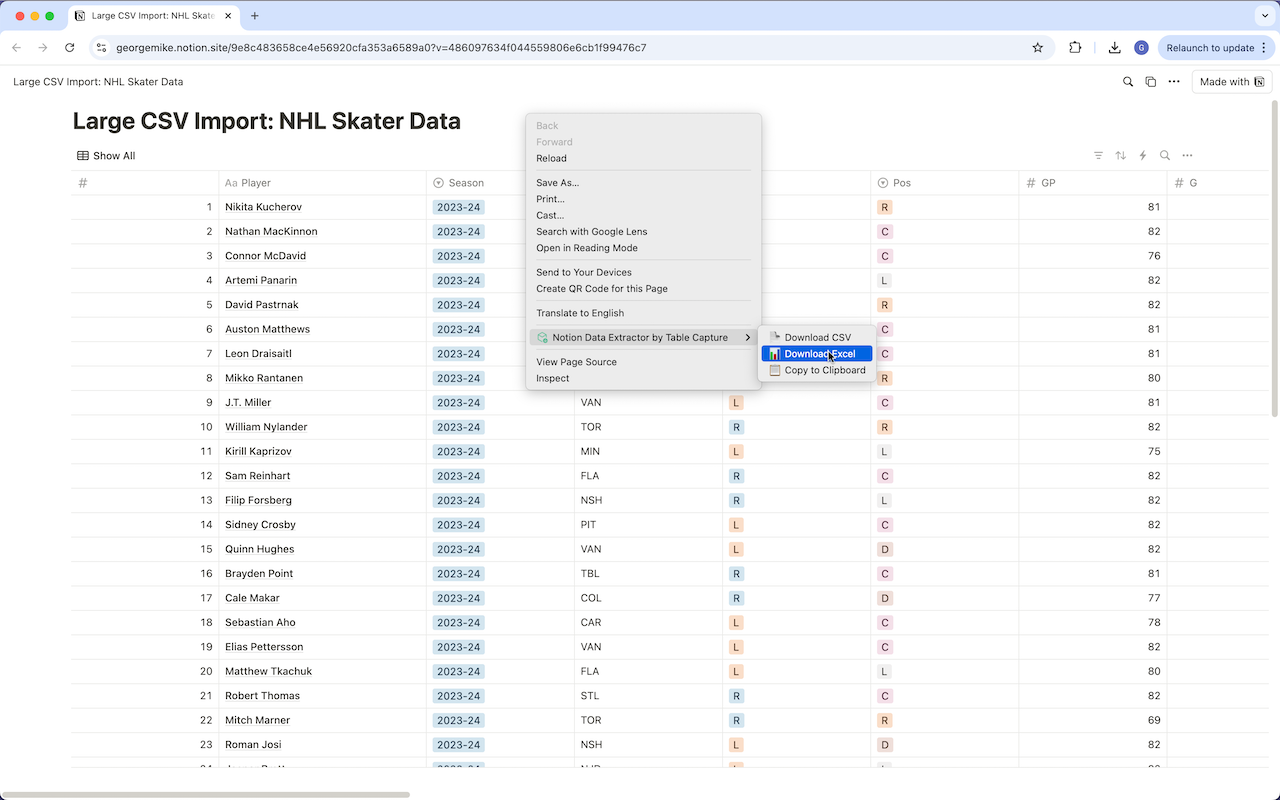Viewport: 1280px width, 800px height.
Task: Open the Show All view switcher
Action: [106, 156]
